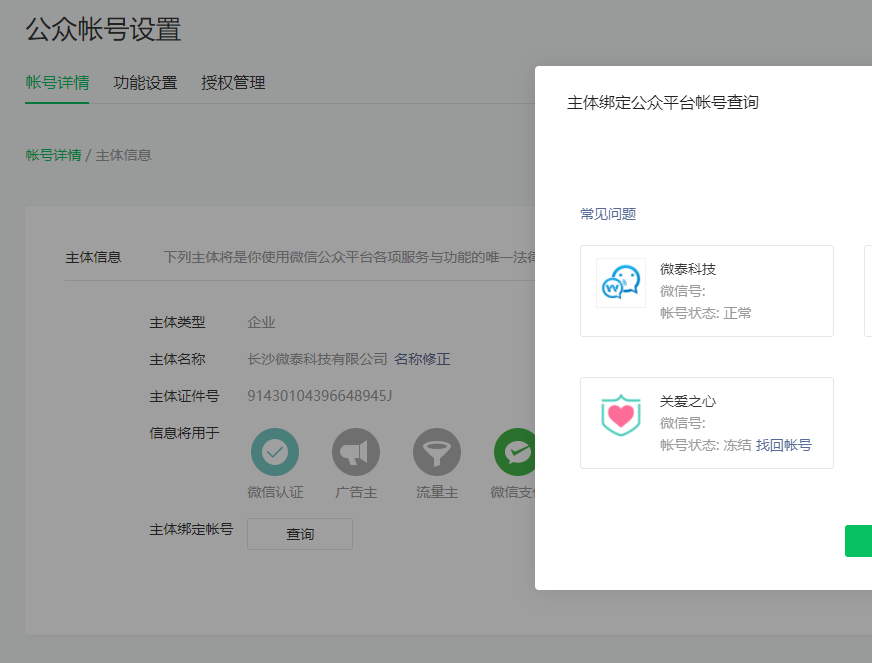The height and width of the screenshot is (663, 872).
Task: Click the 帐号状态: 正常 status text
Action: [705, 313]
